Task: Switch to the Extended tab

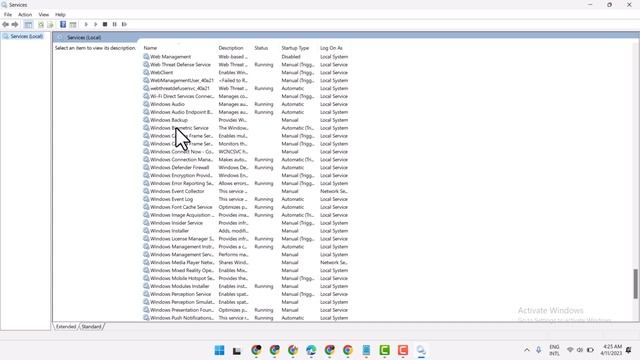Action: pos(66,327)
